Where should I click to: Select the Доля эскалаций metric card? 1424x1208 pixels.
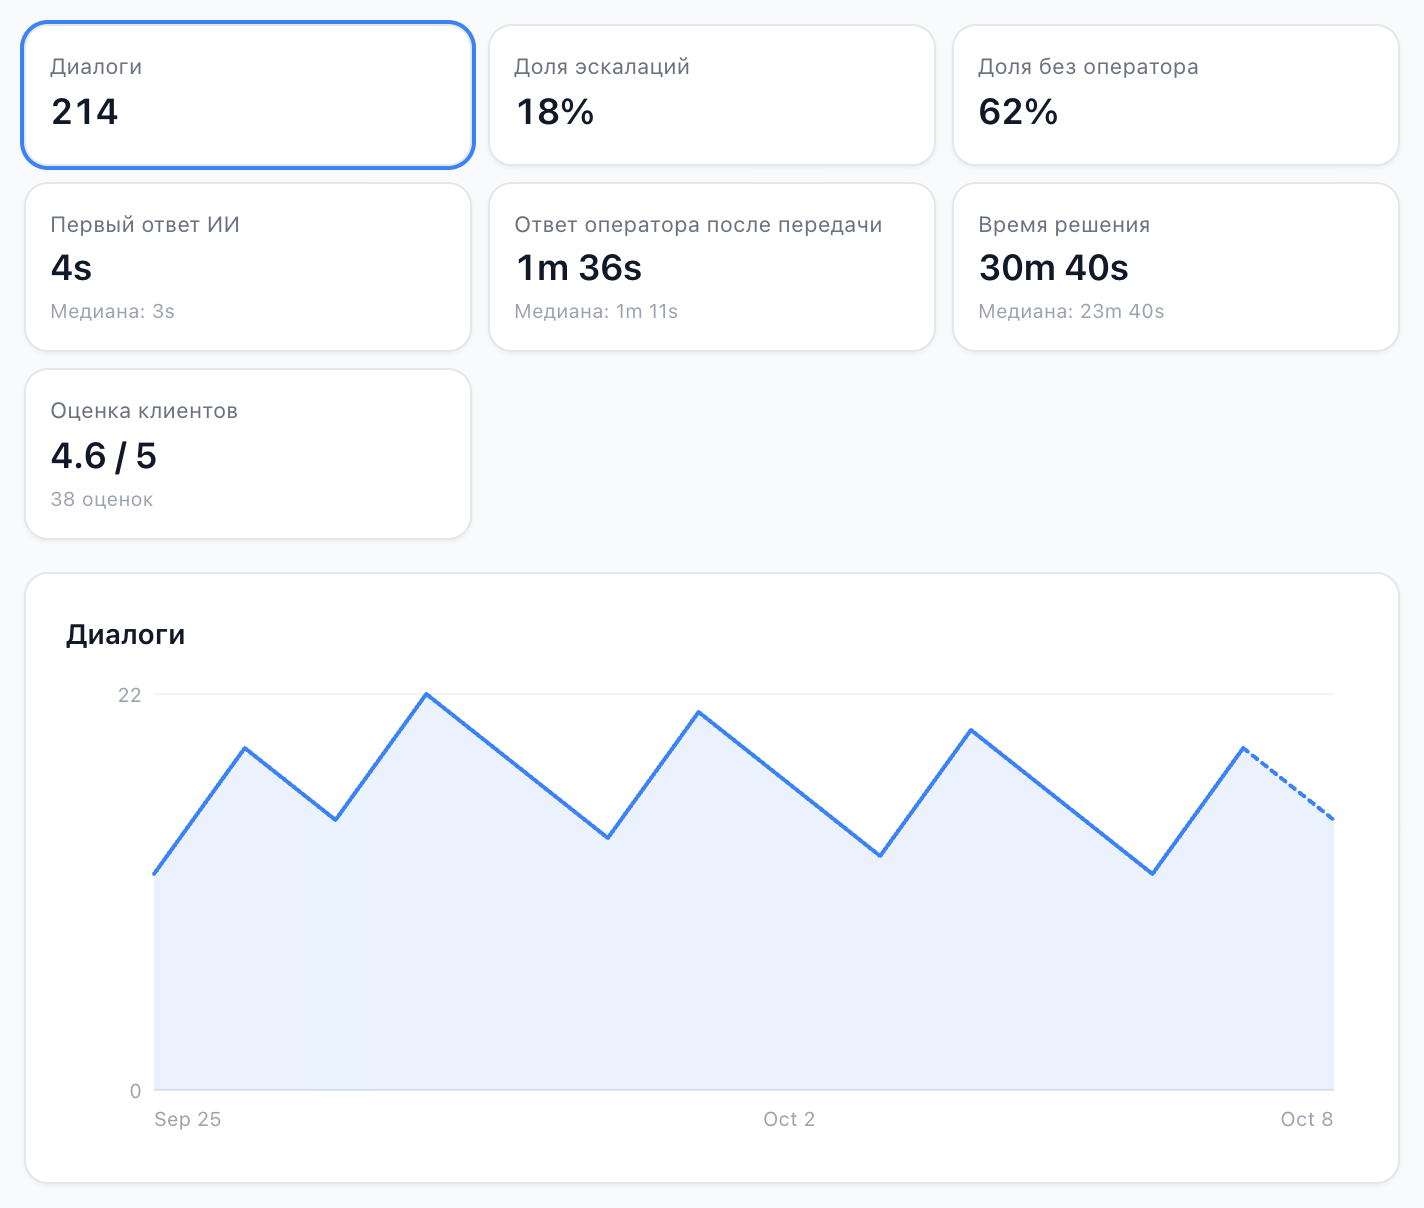(712, 95)
